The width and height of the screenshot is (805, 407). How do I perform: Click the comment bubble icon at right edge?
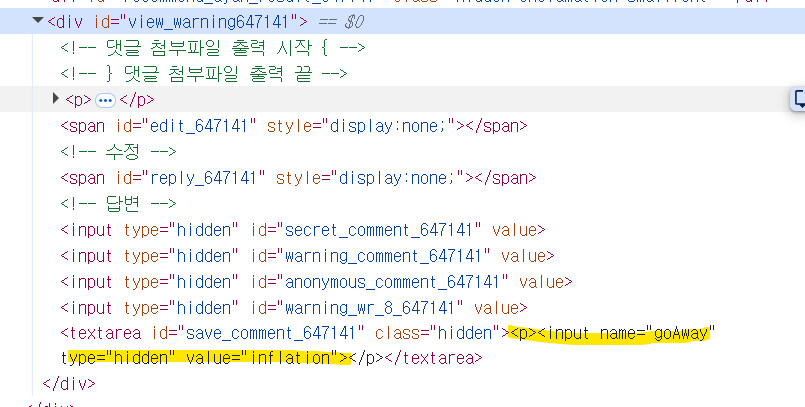coord(798,99)
